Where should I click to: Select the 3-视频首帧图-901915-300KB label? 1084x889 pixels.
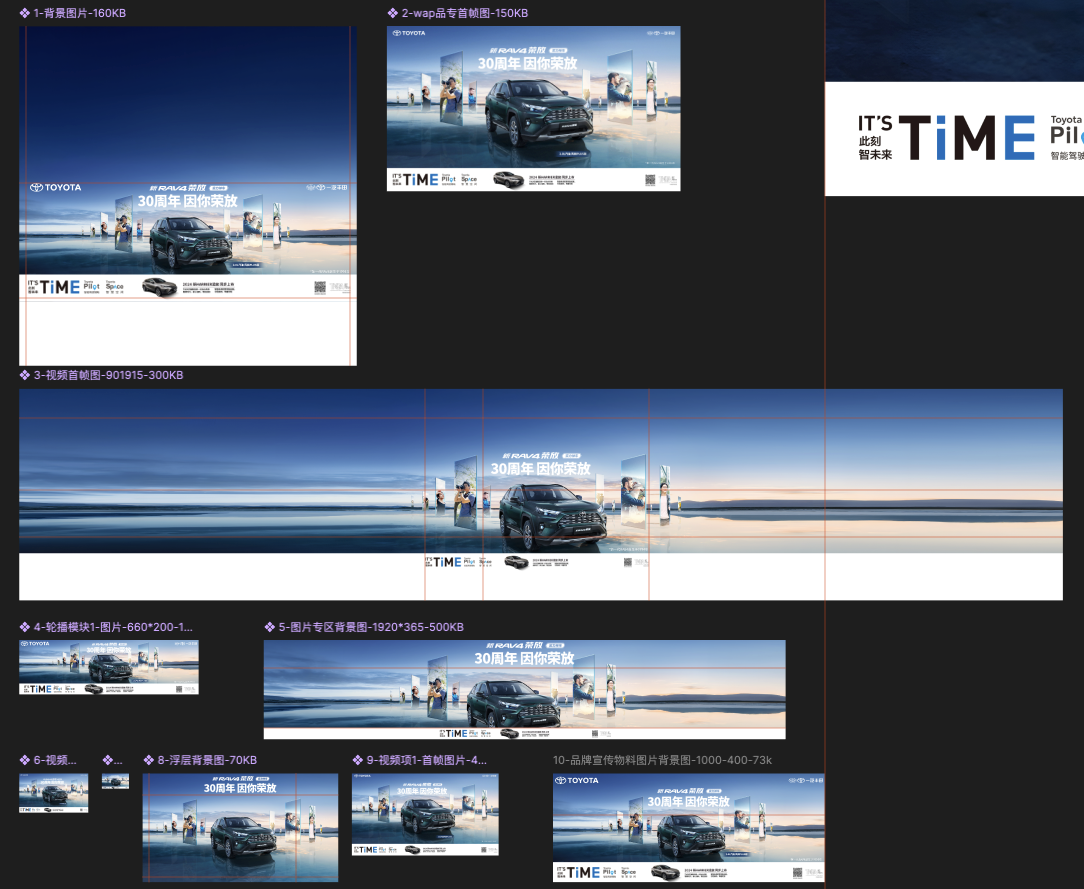[x=109, y=375]
